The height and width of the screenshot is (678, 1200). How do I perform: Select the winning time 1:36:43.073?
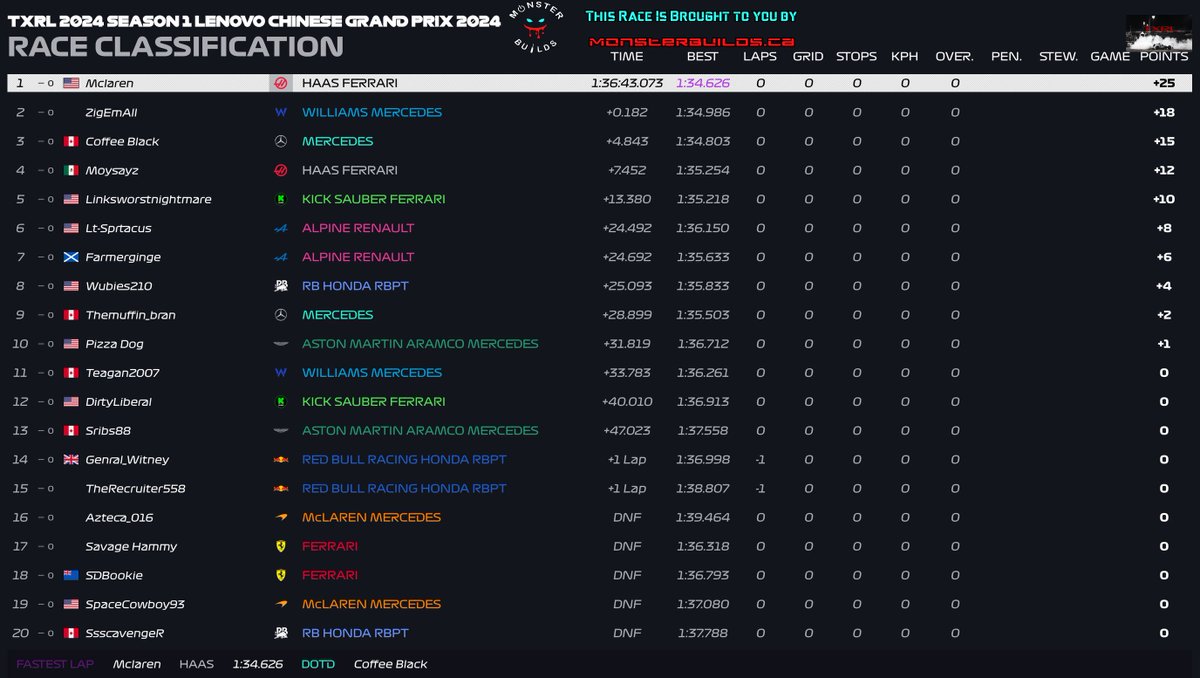pyautogui.click(x=627, y=84)
